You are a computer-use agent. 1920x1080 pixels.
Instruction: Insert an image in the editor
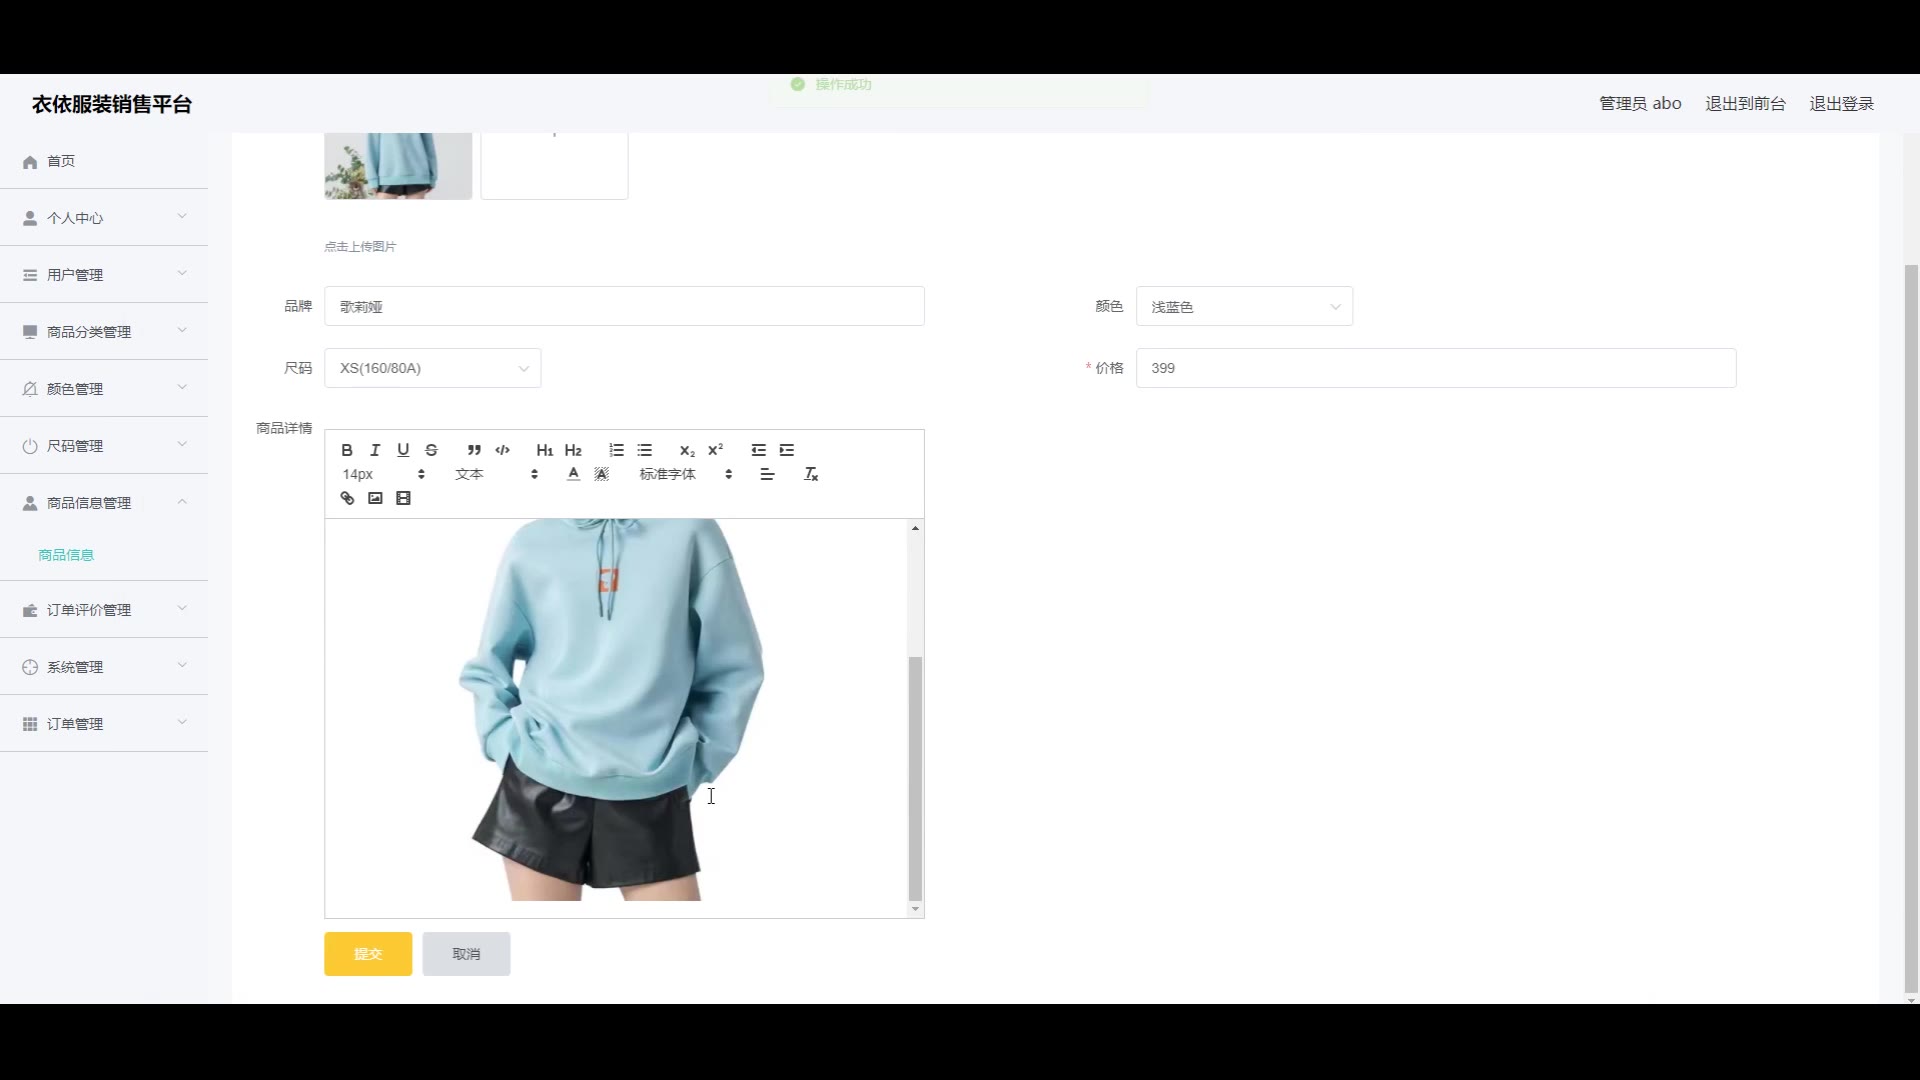coord(375,498)
